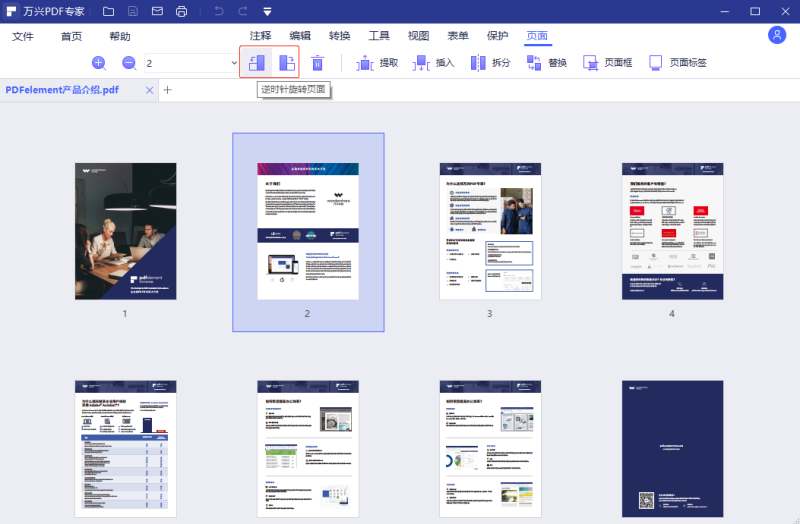
Task: Select the 页面 tab
Action: tap(537, 36)
